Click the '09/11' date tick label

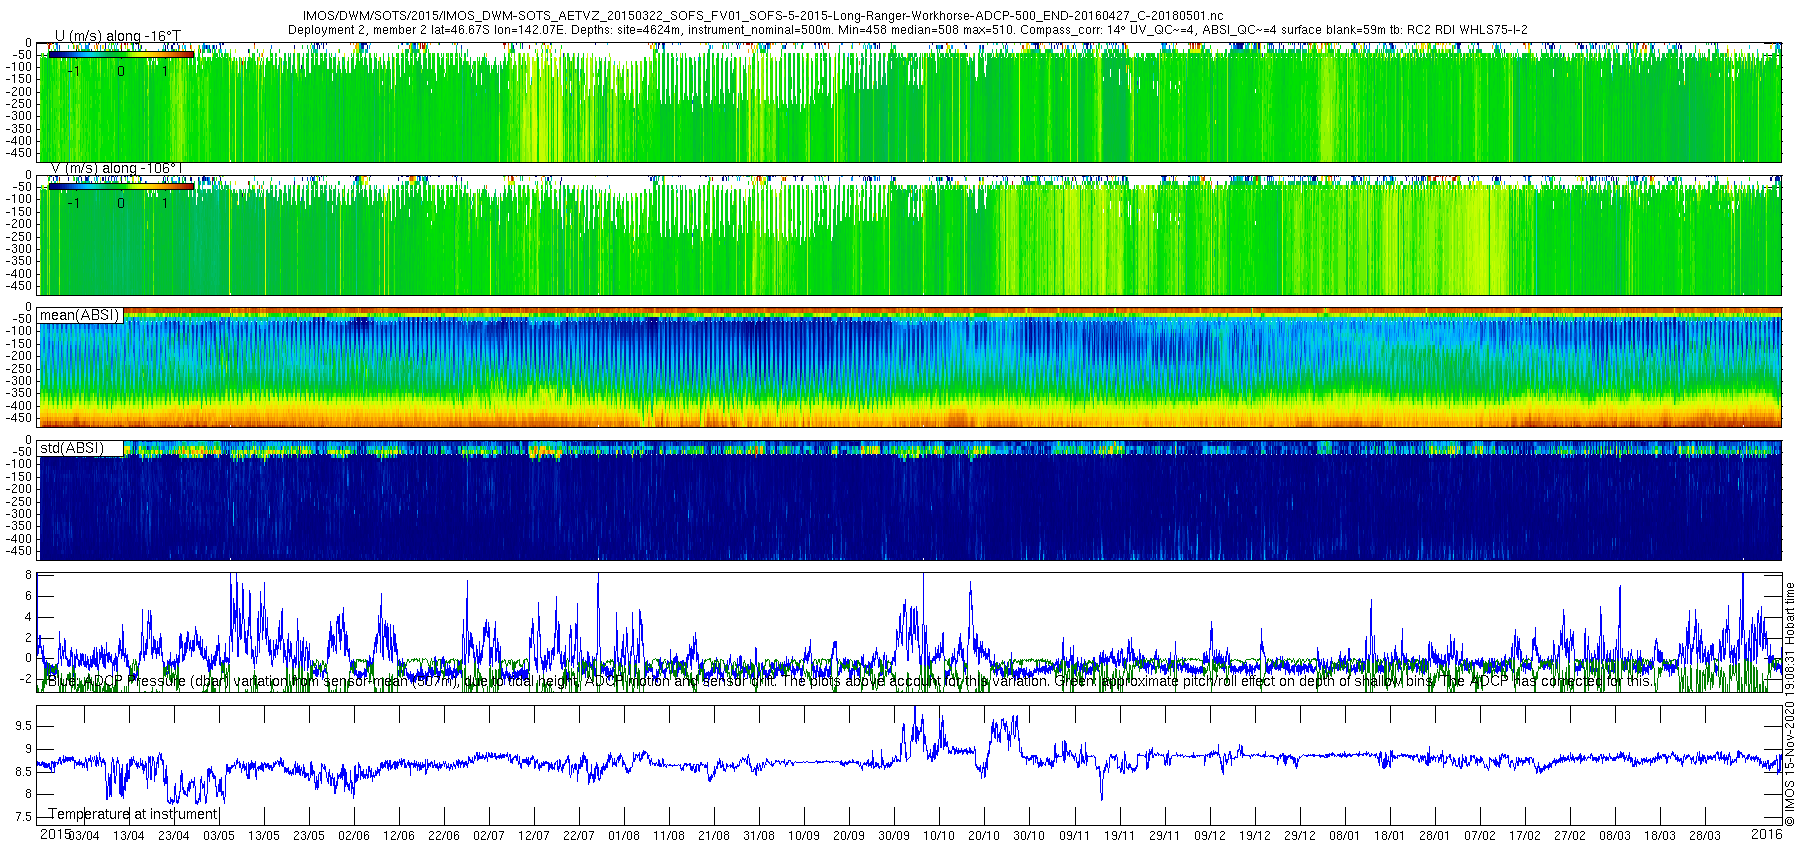[1075, 836]
